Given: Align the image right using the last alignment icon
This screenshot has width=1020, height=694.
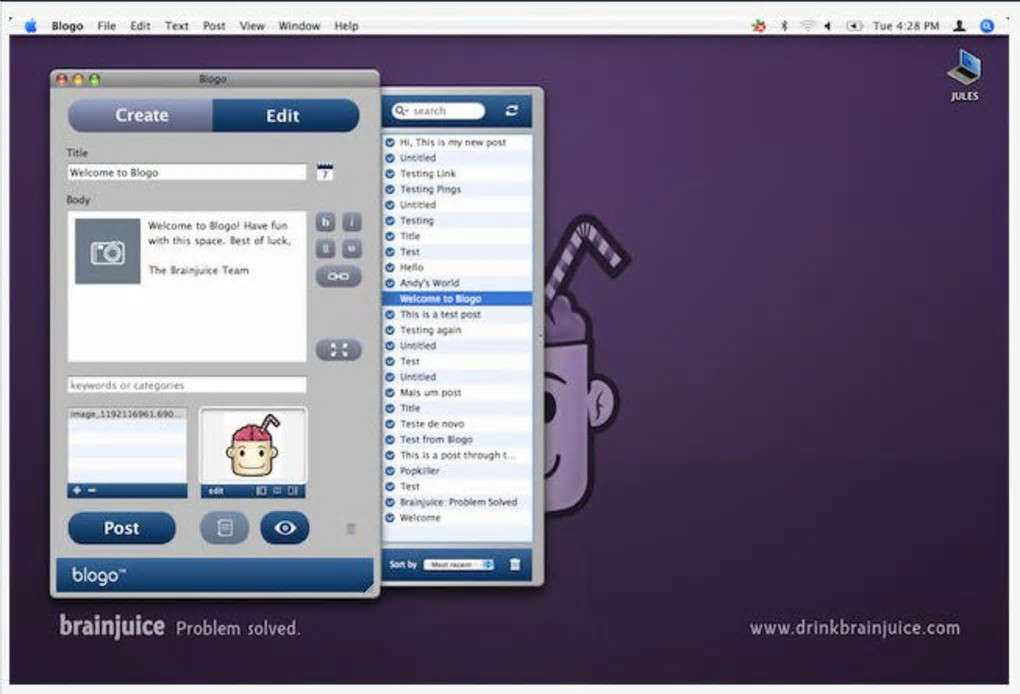Looking at the screenshot, I should pyautogui.click(x=293, y=491).
